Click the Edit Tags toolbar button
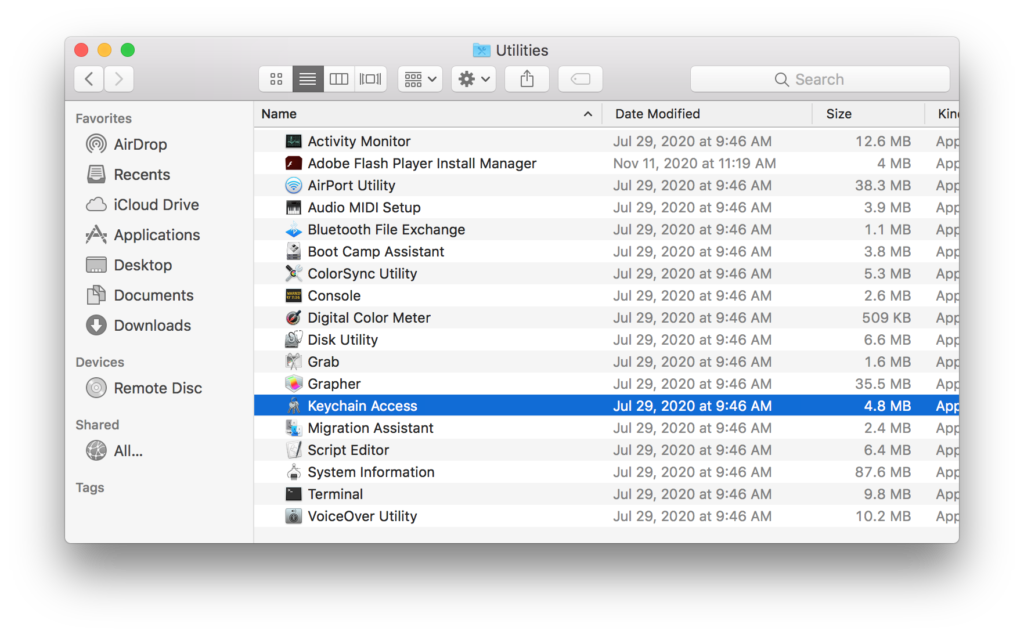 [580, 79]
